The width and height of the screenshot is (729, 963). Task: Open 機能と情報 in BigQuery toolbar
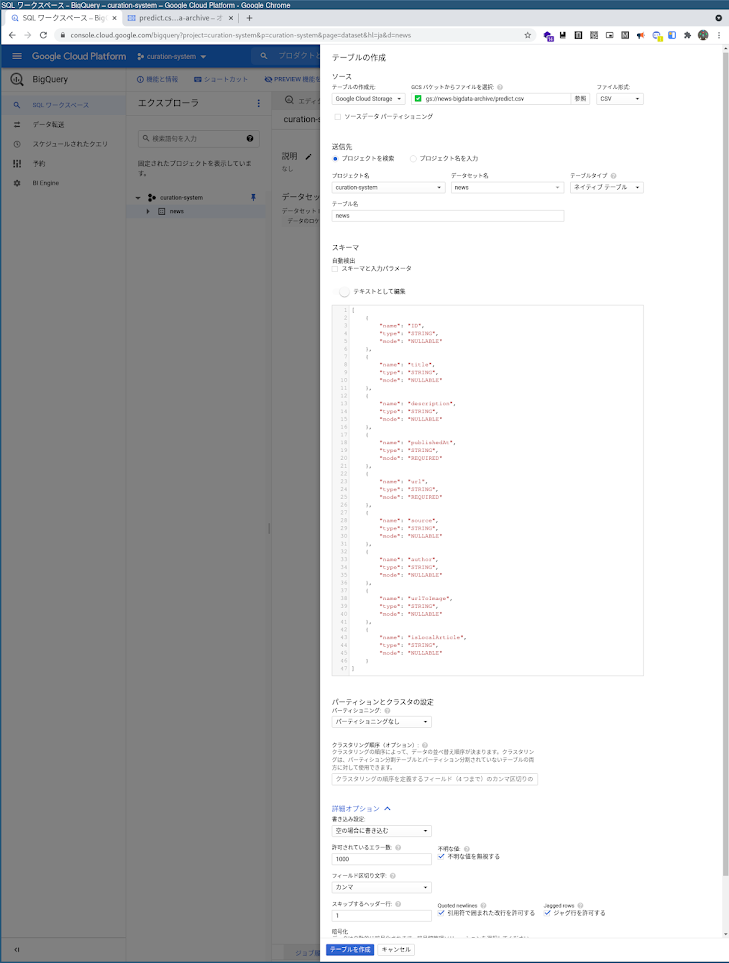pyautogui.click(x=157, y=79)
